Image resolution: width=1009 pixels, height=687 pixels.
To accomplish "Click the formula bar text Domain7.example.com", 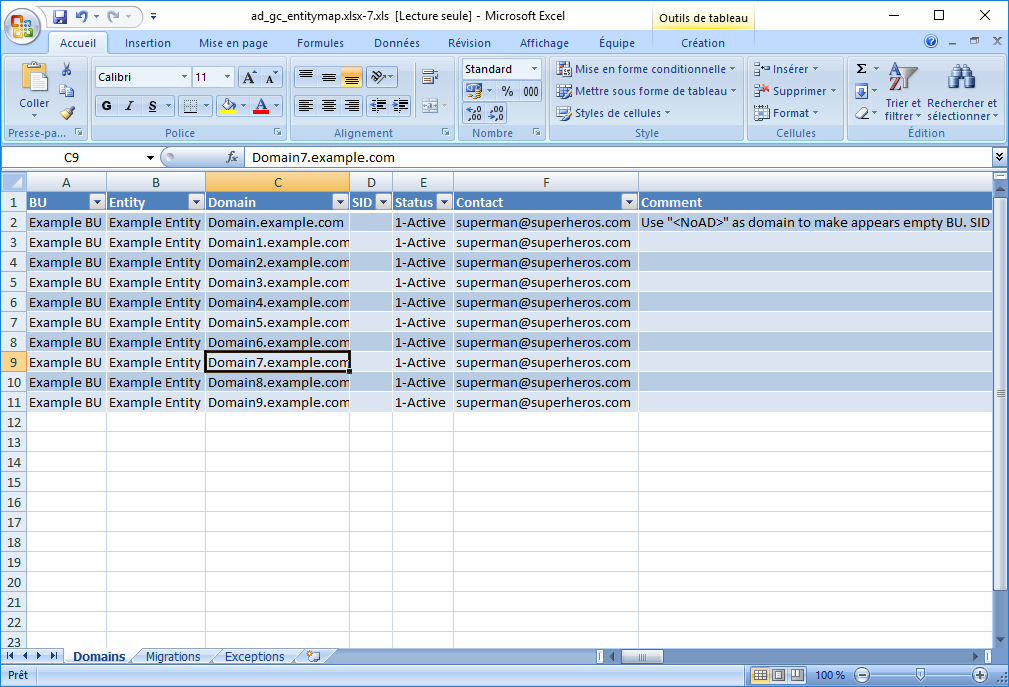I will tap(323, 158).
